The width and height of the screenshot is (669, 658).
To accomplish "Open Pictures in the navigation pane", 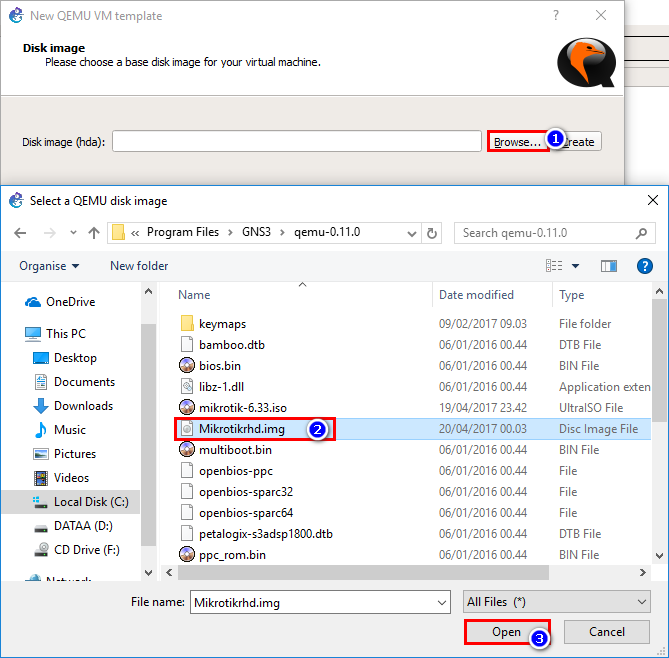I will coord(64,454).
